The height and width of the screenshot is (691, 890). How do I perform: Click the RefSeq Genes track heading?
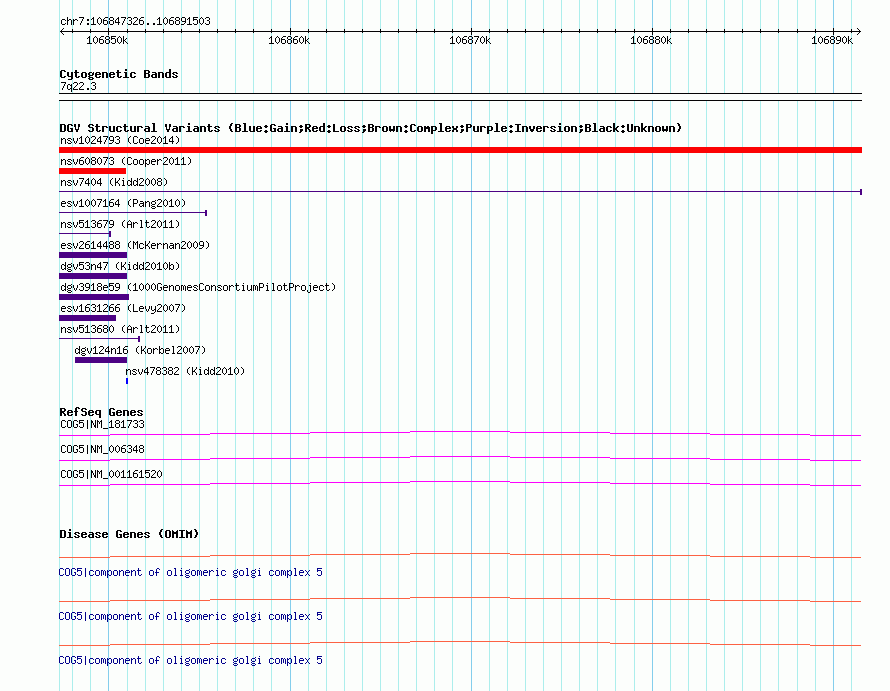pos(101,412)
